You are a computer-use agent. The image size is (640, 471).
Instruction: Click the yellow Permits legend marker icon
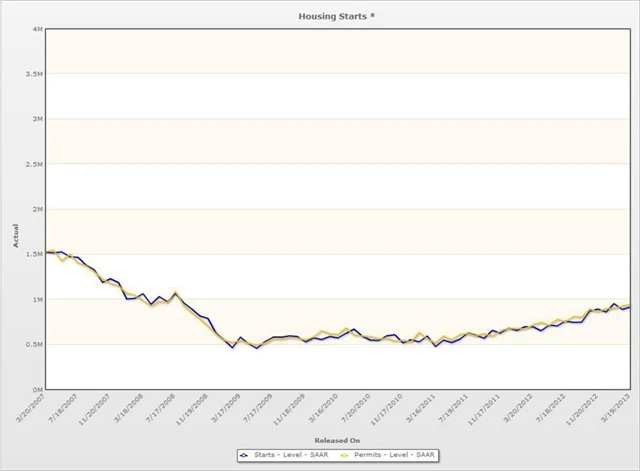pyautogui.click(x=344, y=455)
